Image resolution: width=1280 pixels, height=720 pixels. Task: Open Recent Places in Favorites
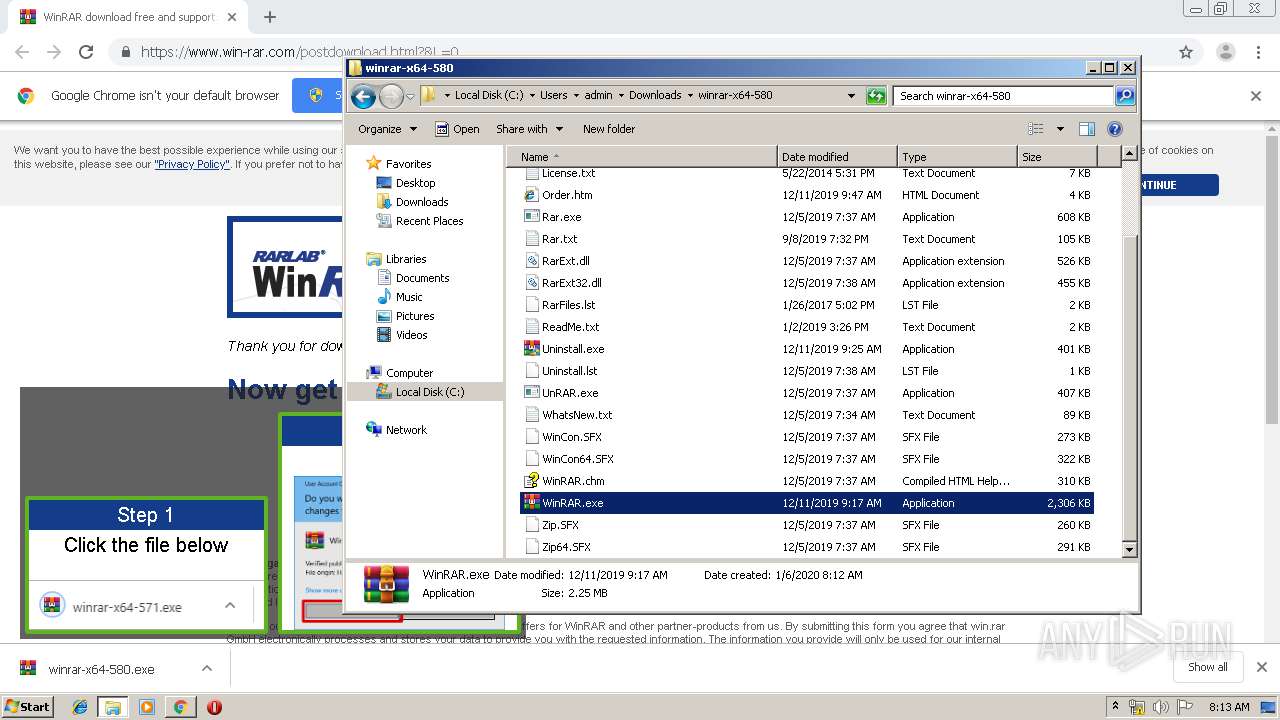coord(429,221)
